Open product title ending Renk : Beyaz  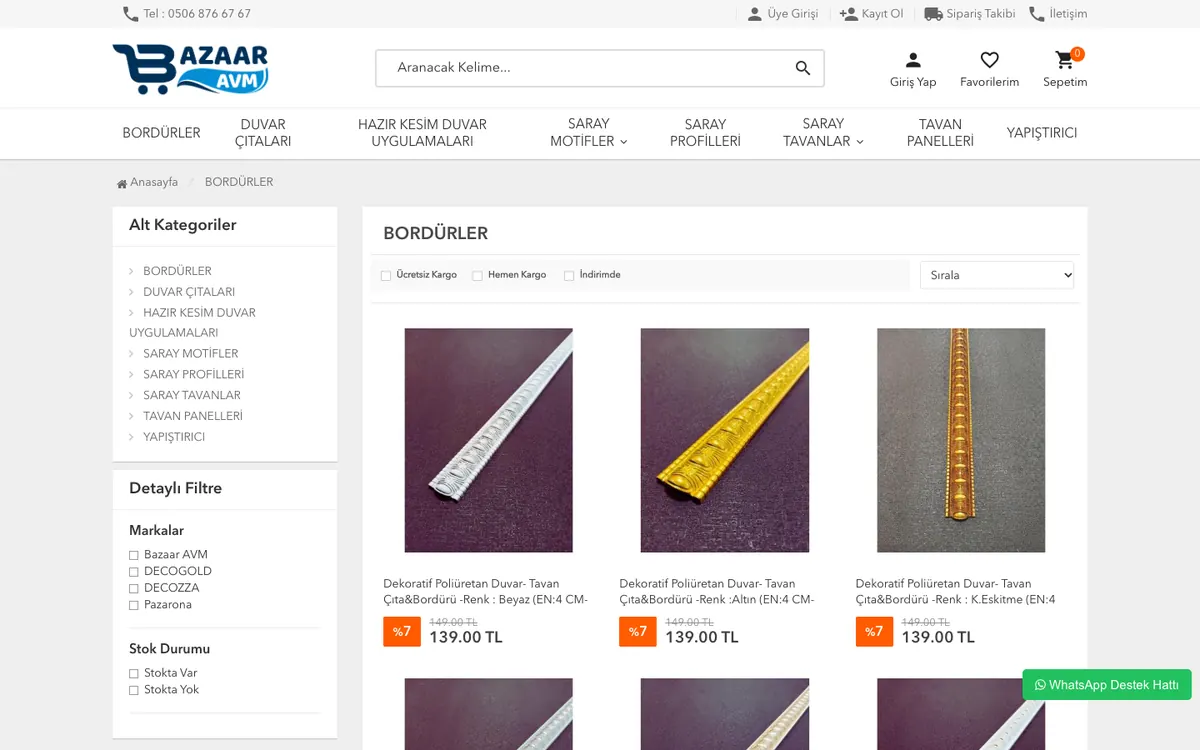(486, 592)
